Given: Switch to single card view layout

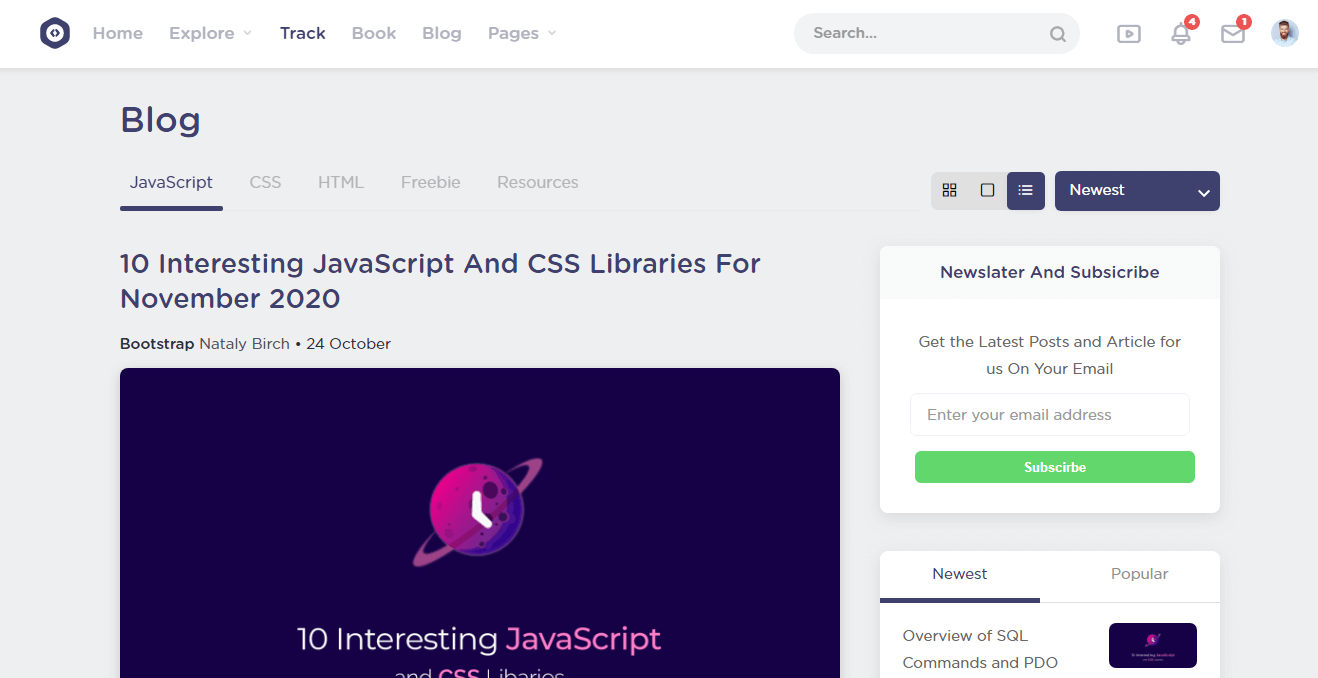Looking at the screenshot, I should [987, 190].
